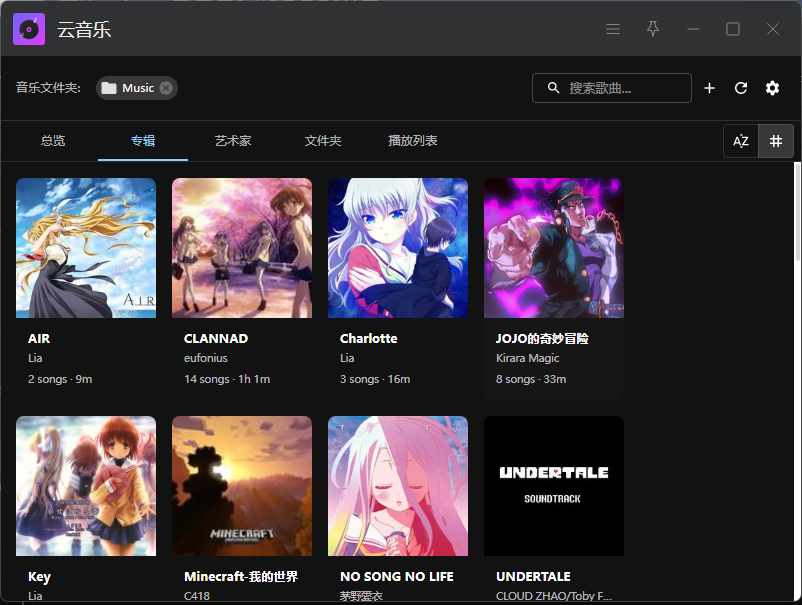The height and width of the screenshot is (605, 802).
Task: Click artist Kirara Magic
Action: (x=527, y=358)
